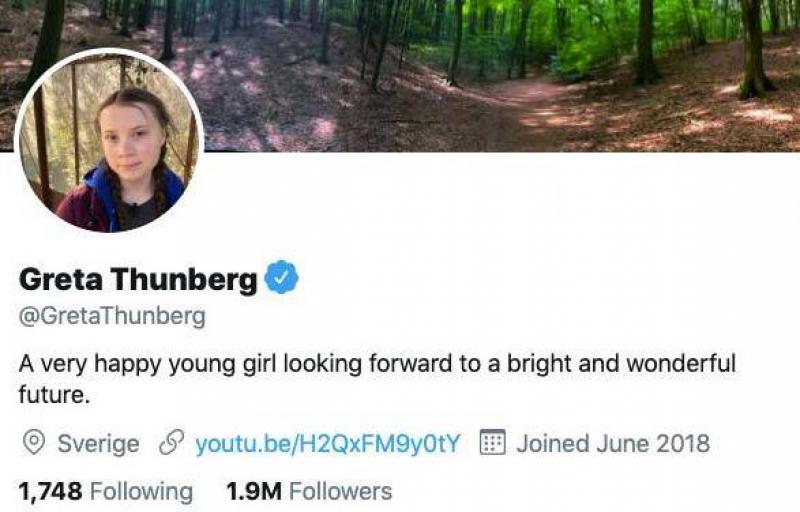Click the 1,748 following count number
This screenshot has height=512, width=800.
click(x=50, y=491)
